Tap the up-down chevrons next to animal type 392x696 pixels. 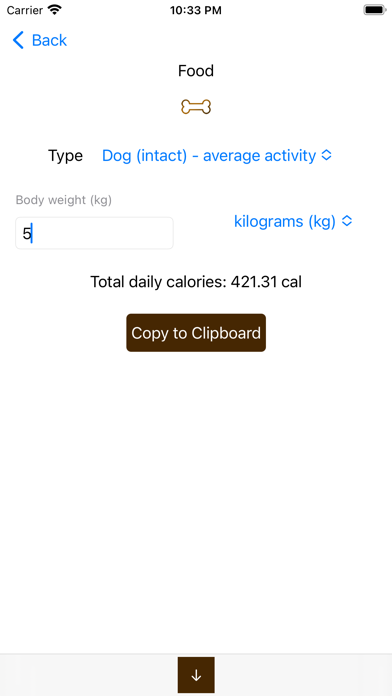click(x=326, y=155)
